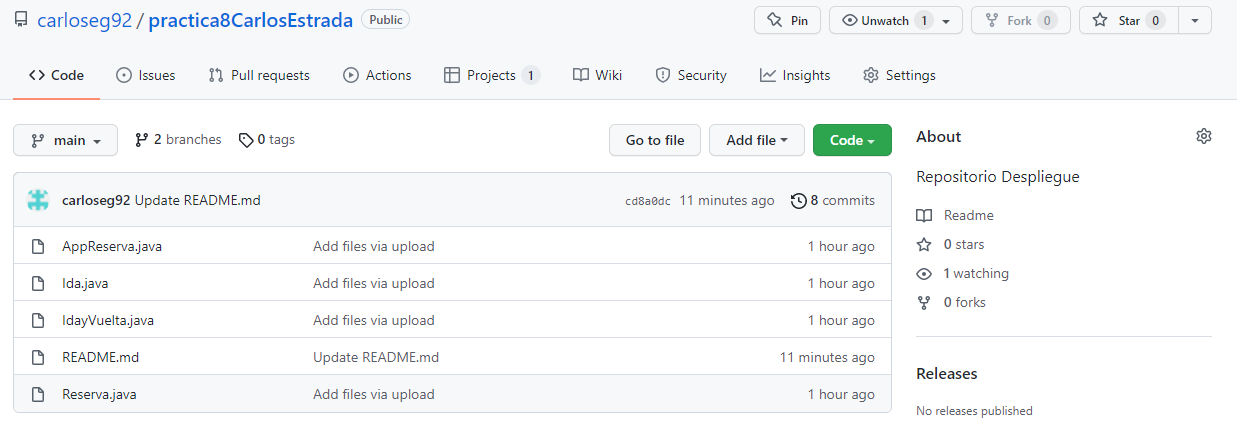Expand the green Code dropdown button
Image resolution: width=1237 pixels, height=424 pixels.
852,140
